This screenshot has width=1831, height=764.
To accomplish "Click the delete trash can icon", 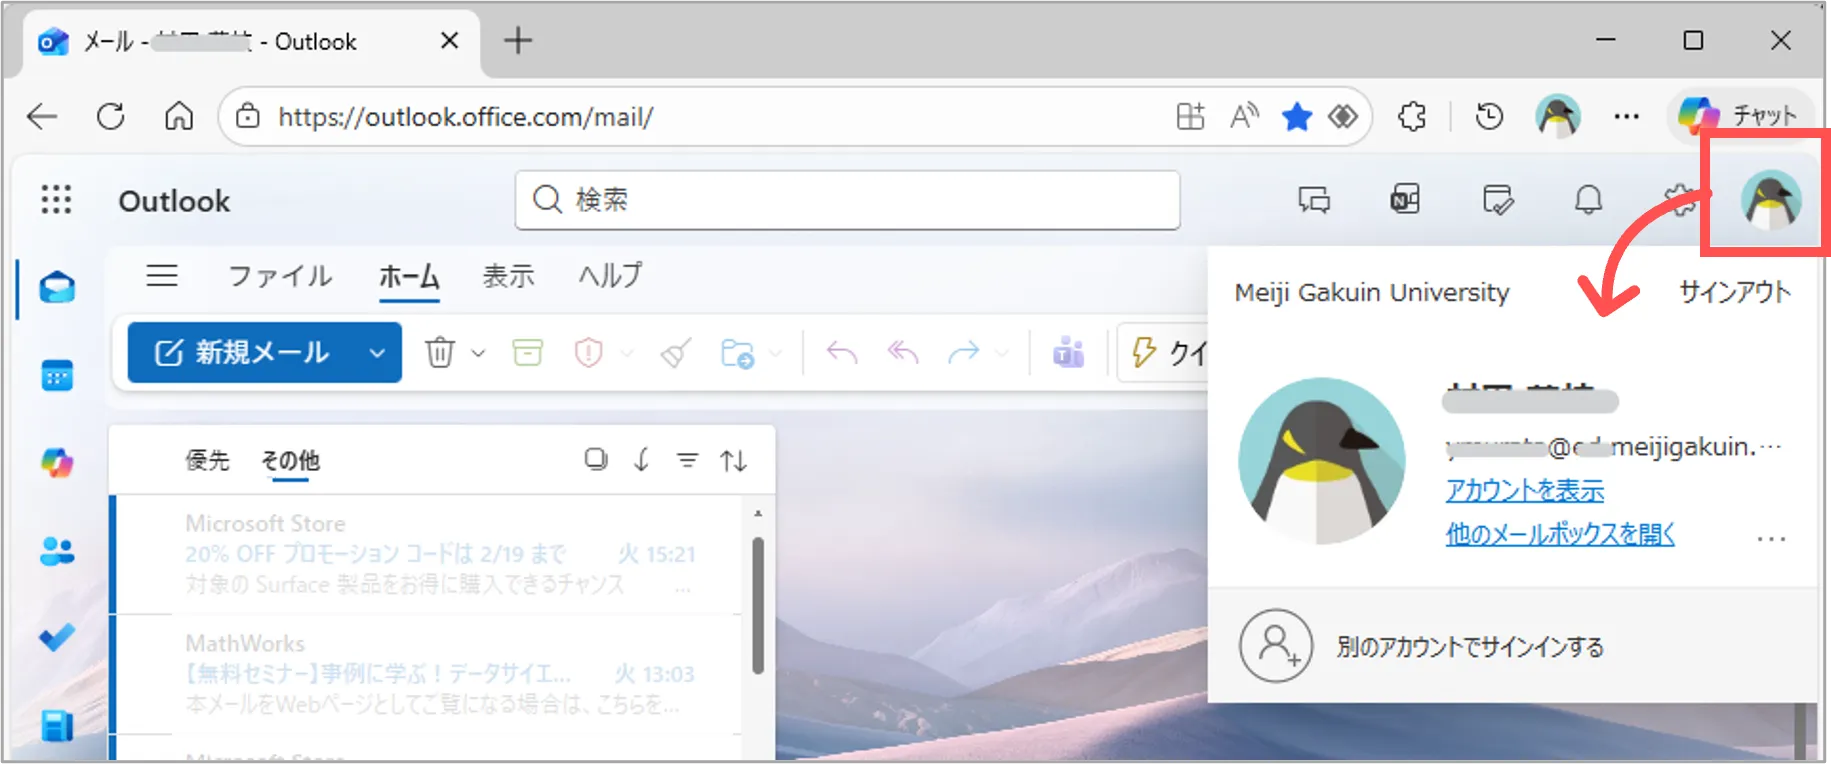I will click(440, 352).
